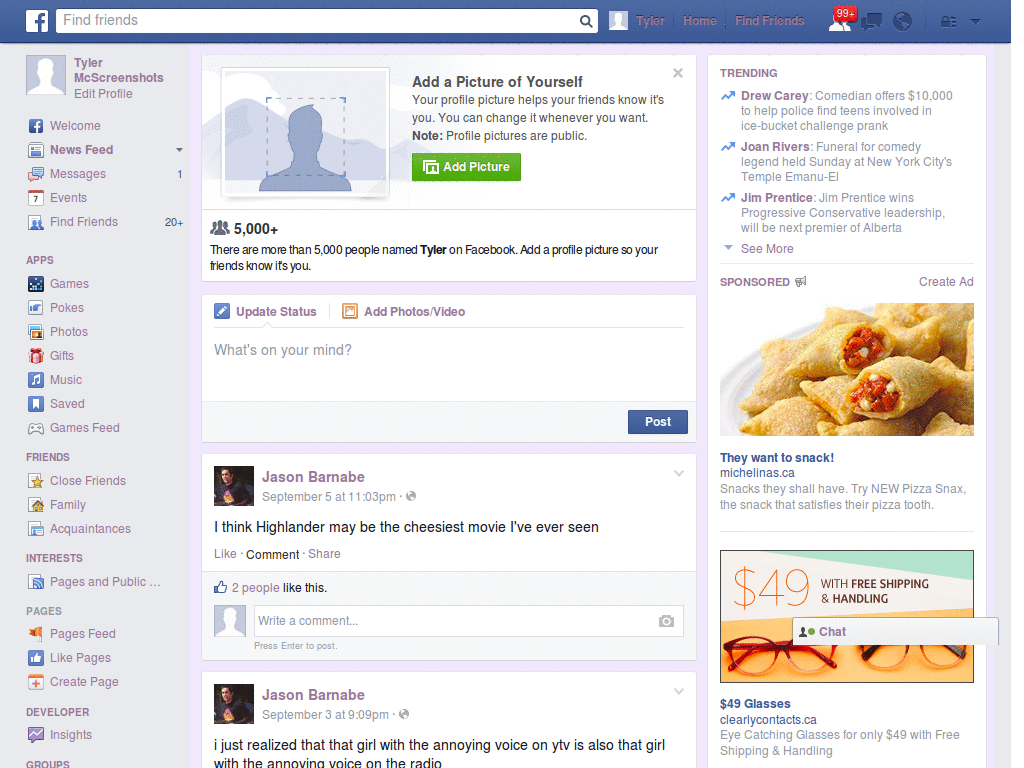Open Find Friends in top bar

click(769, 21)
